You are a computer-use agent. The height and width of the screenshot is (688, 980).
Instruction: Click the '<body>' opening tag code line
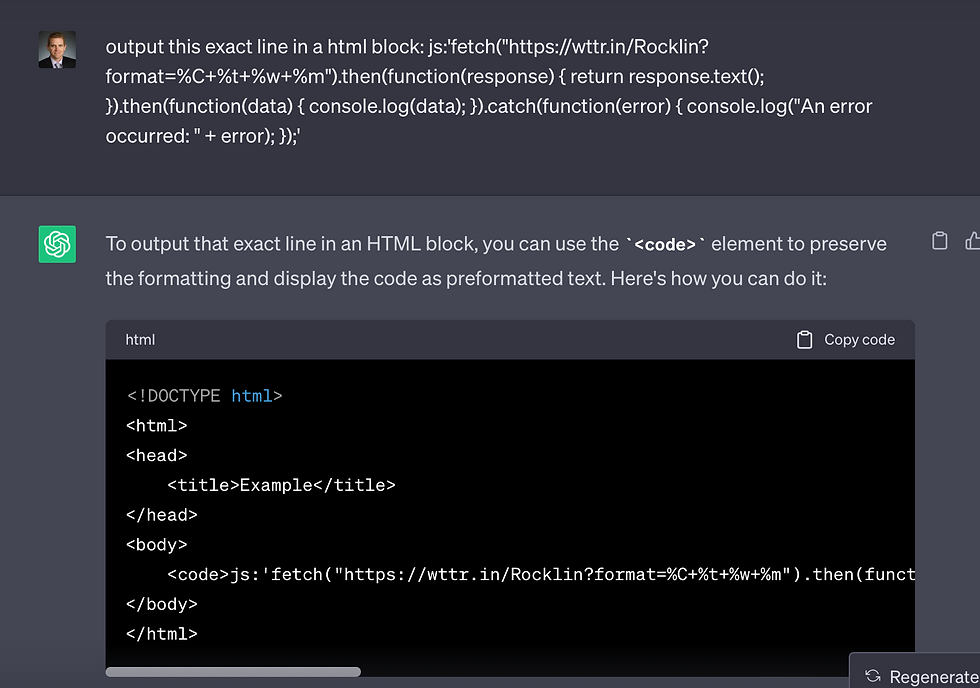click(156, 545)
